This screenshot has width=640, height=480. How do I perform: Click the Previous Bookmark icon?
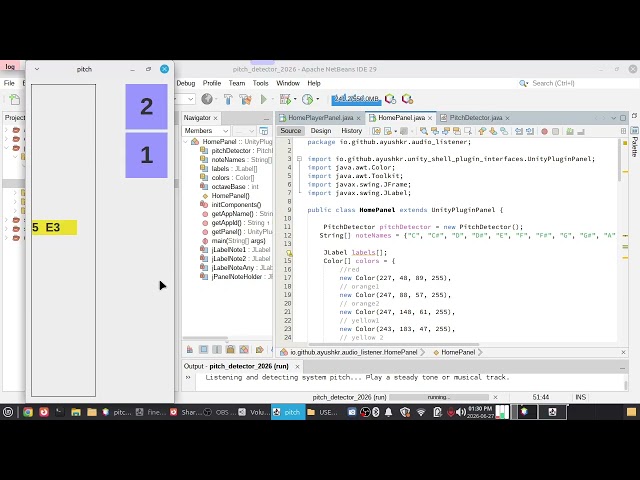pos(482,131)
